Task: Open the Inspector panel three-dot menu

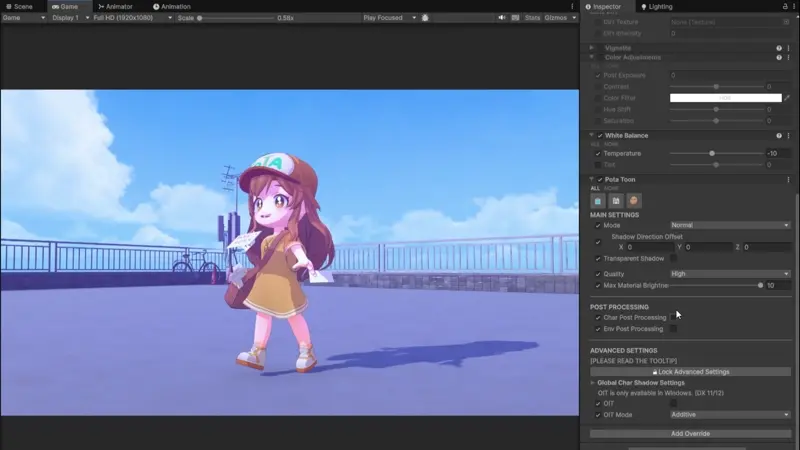Action: [794, 7]
